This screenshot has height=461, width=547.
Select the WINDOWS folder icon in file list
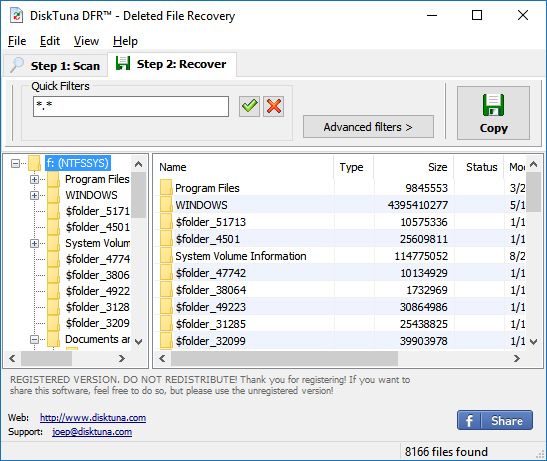(x=166, y=205)
